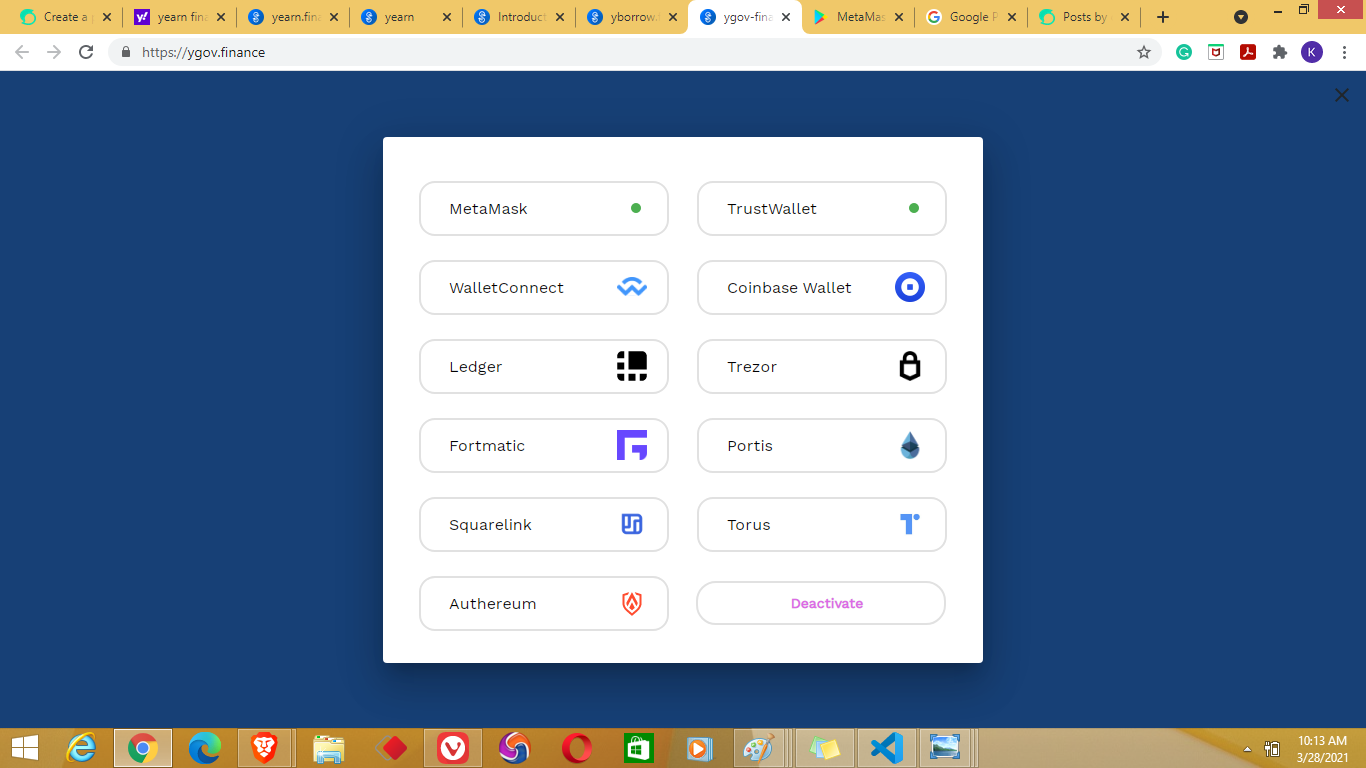This screenshot has height=768, width=1366.
Task: Switch to the Google tab
Action: point(972,17)
